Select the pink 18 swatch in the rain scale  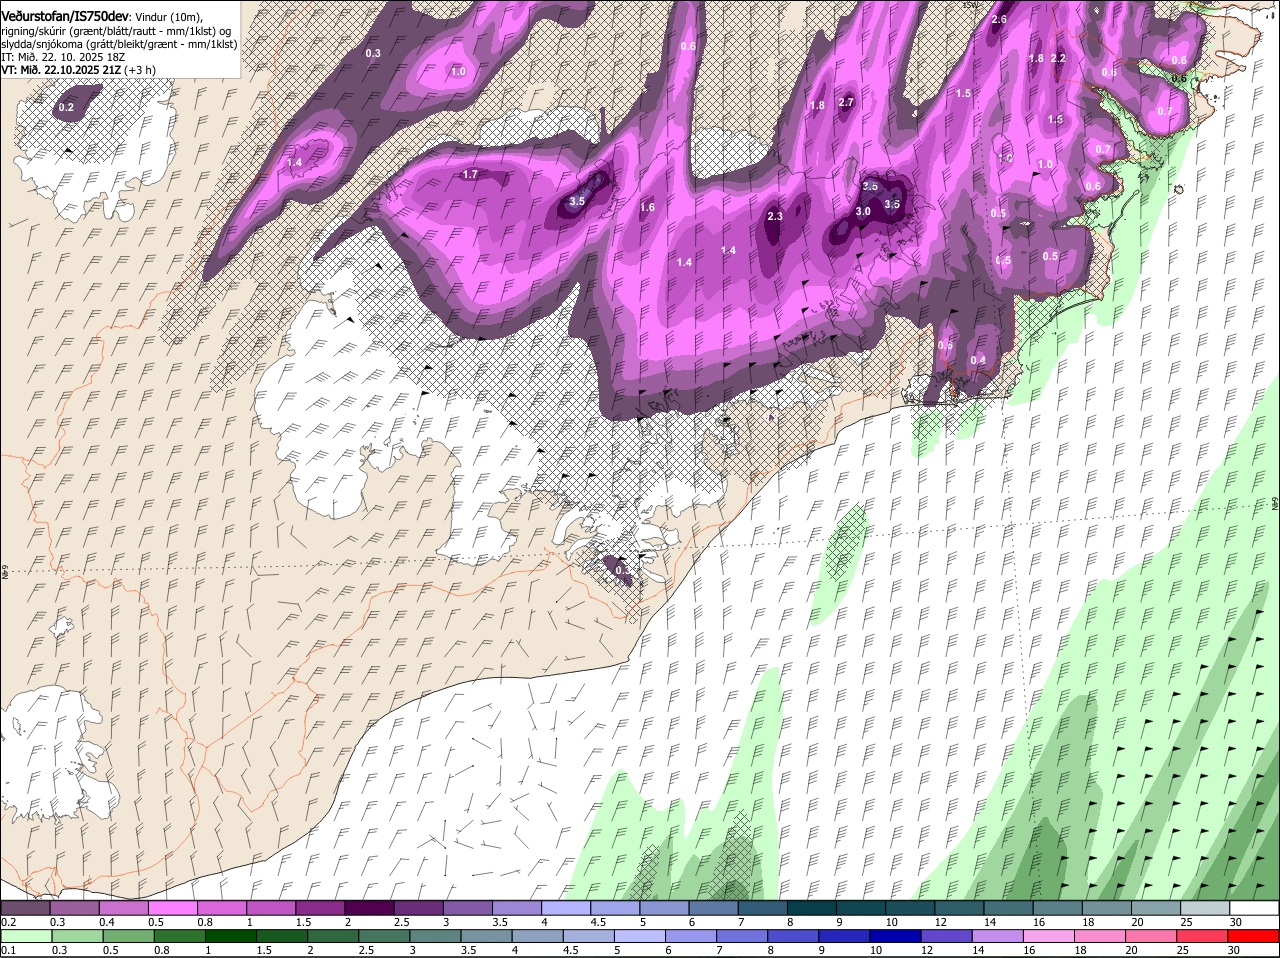(1102, 936)
